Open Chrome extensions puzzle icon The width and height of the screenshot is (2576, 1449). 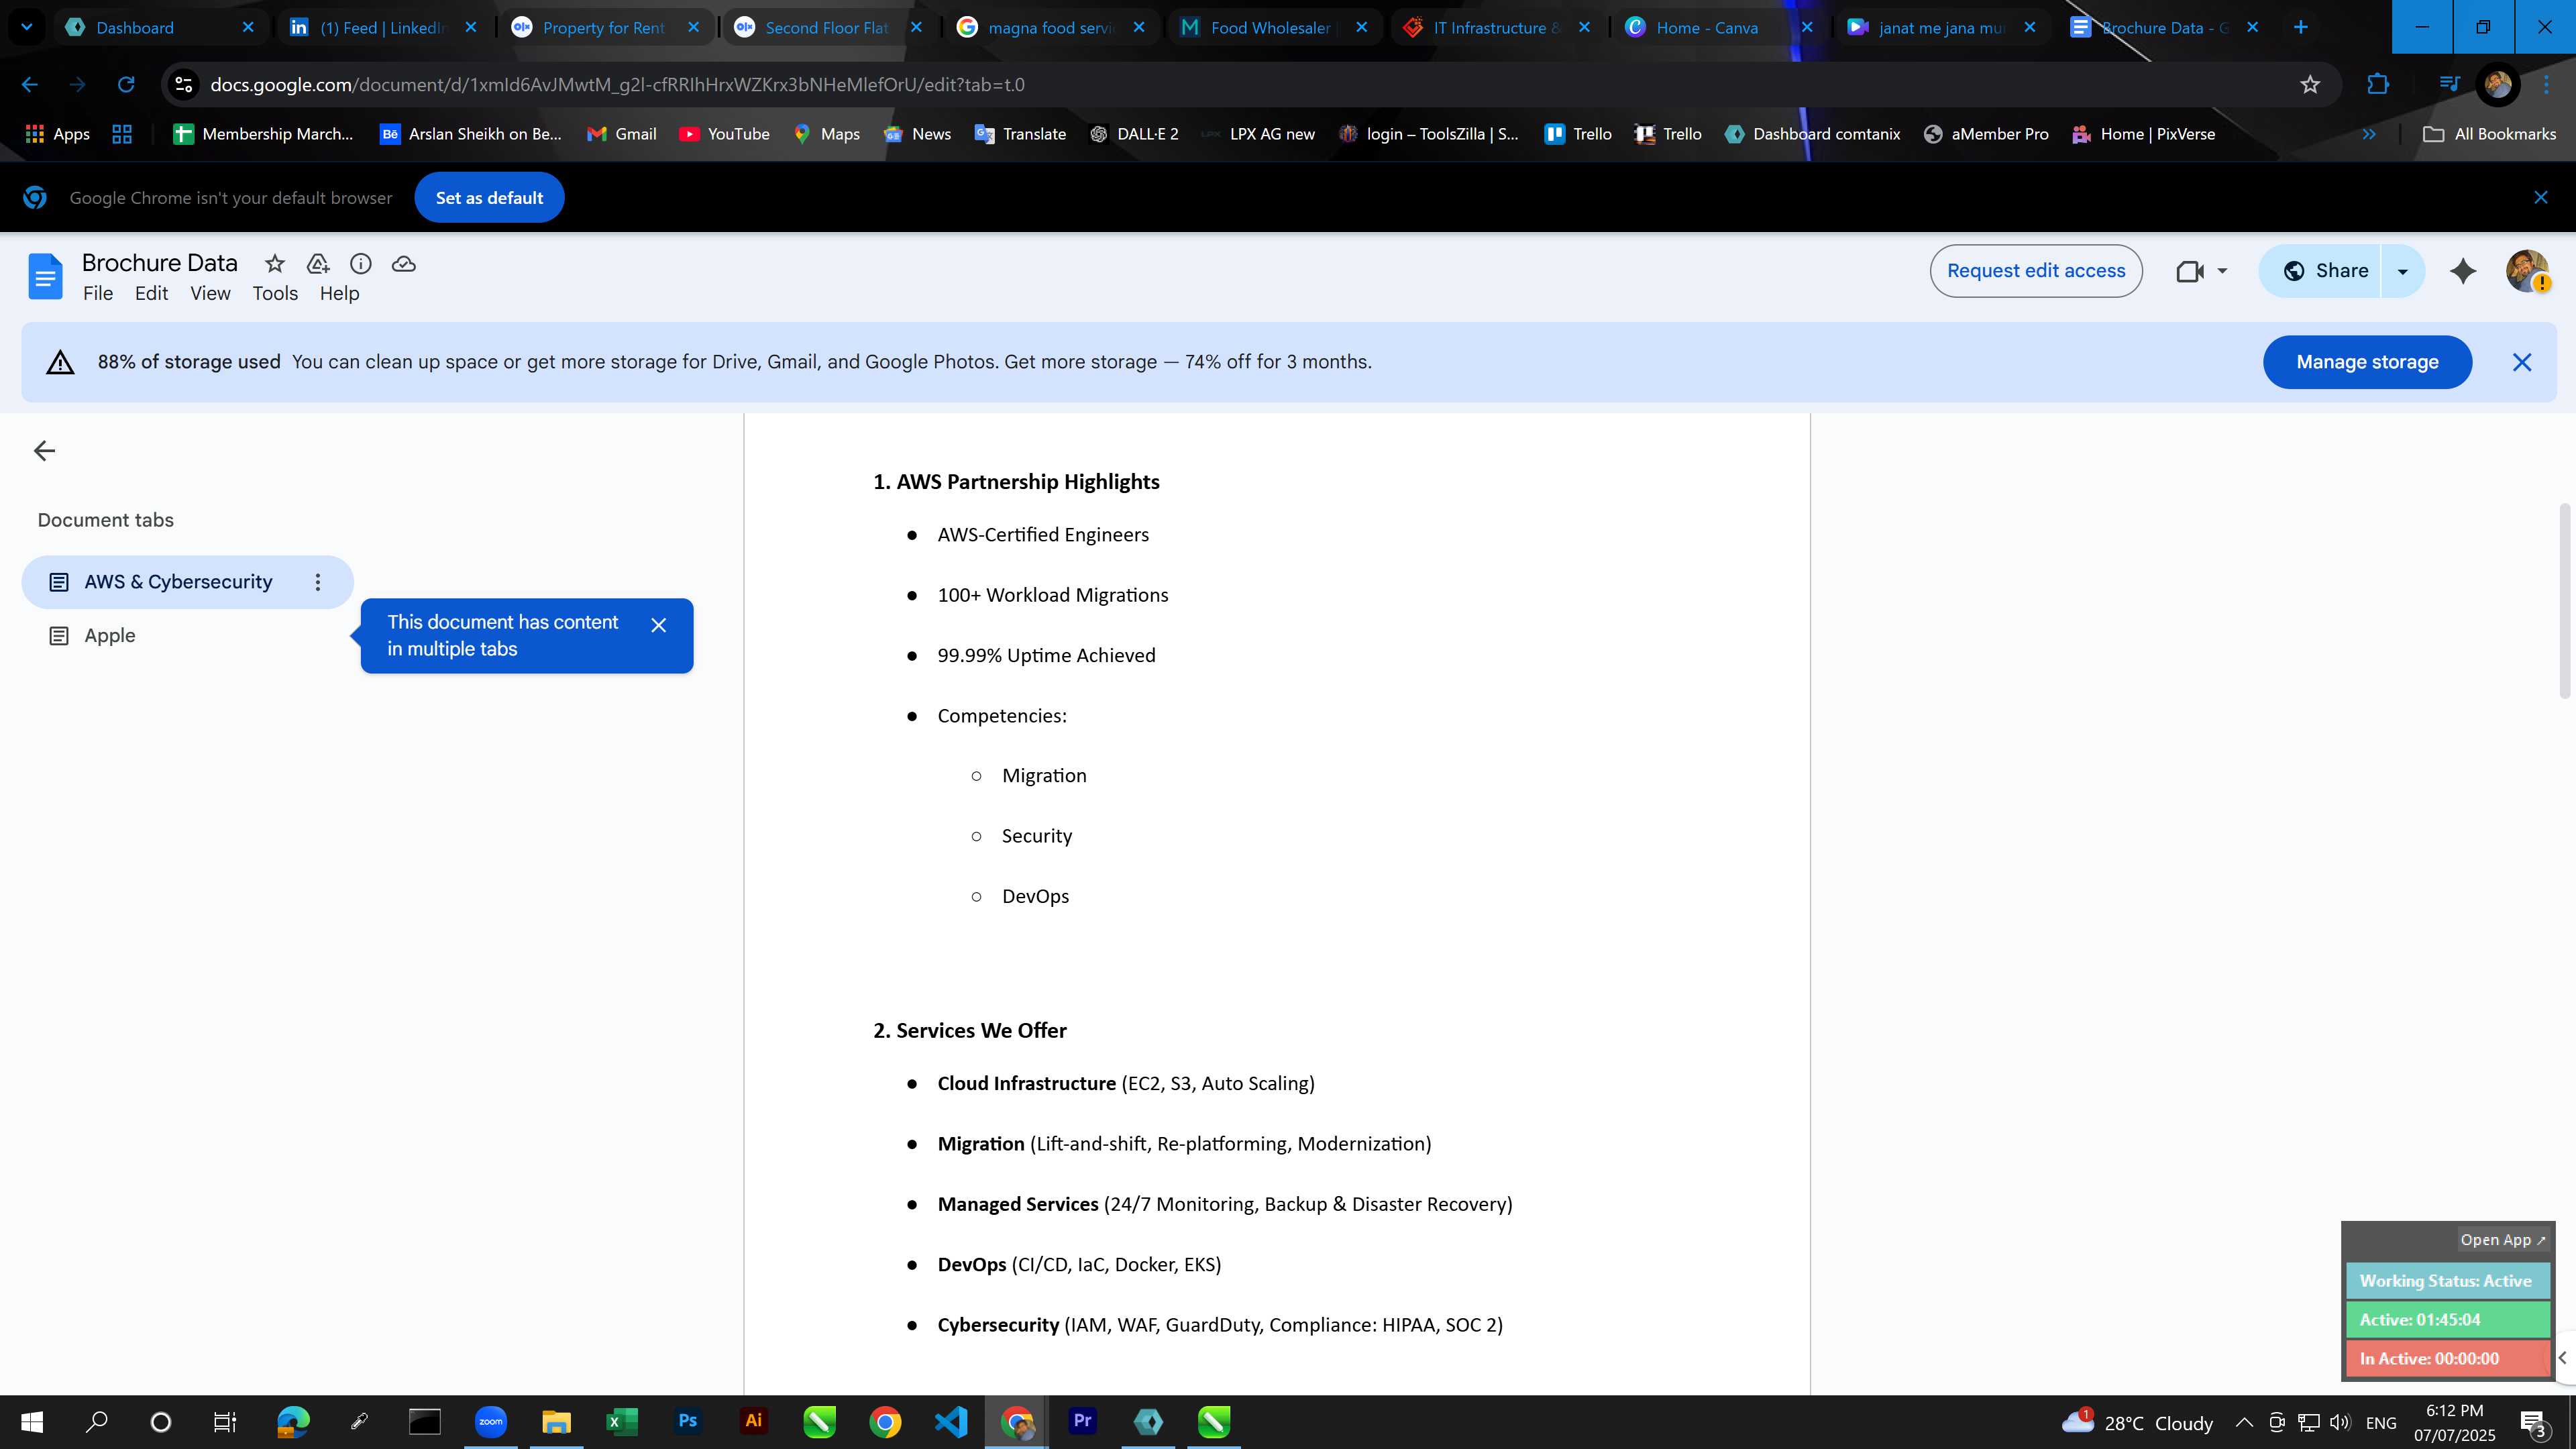(2379, 85)
